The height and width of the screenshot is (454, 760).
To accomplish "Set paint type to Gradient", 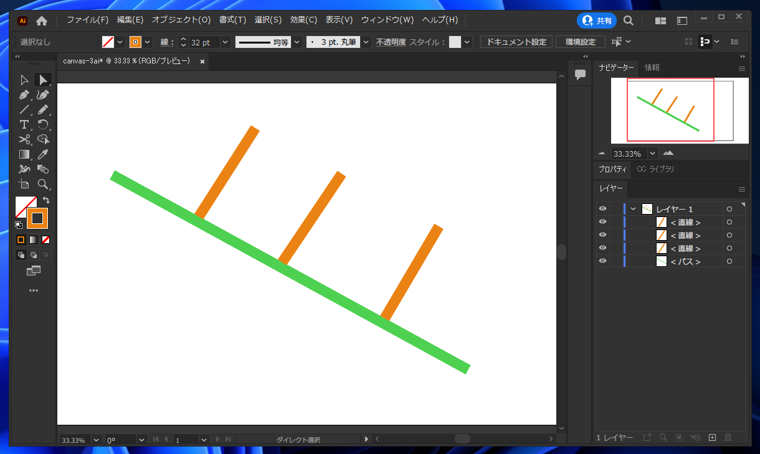I will click(x=33, y=240).
